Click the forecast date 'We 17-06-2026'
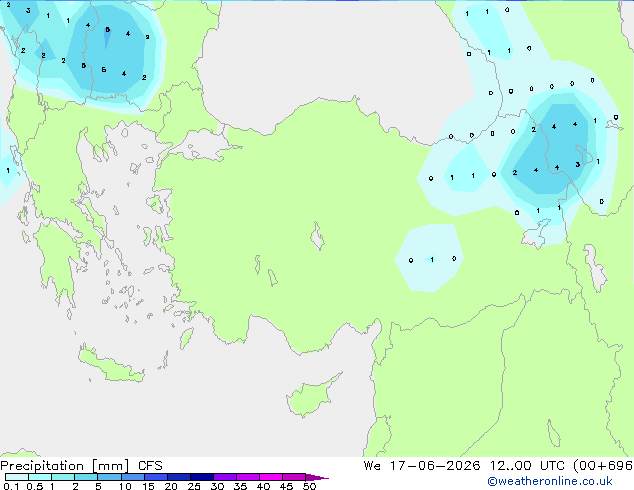Viewport: 634px width, 490px height. [x=422, y=466]
